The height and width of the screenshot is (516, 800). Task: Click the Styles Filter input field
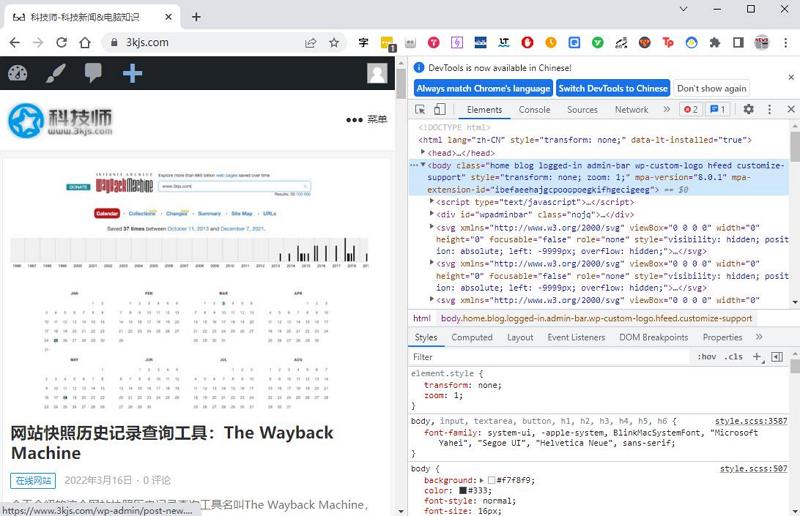[550, 357]
